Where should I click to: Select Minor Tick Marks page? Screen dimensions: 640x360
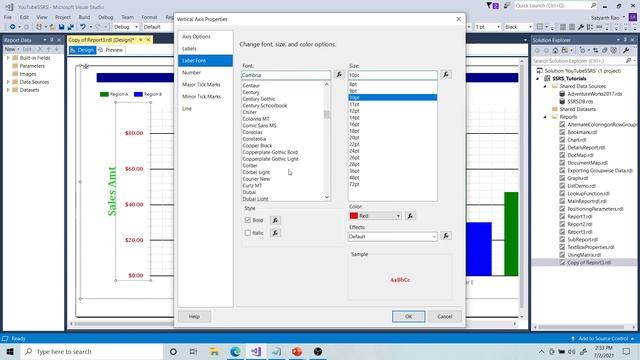coord(205,96)
